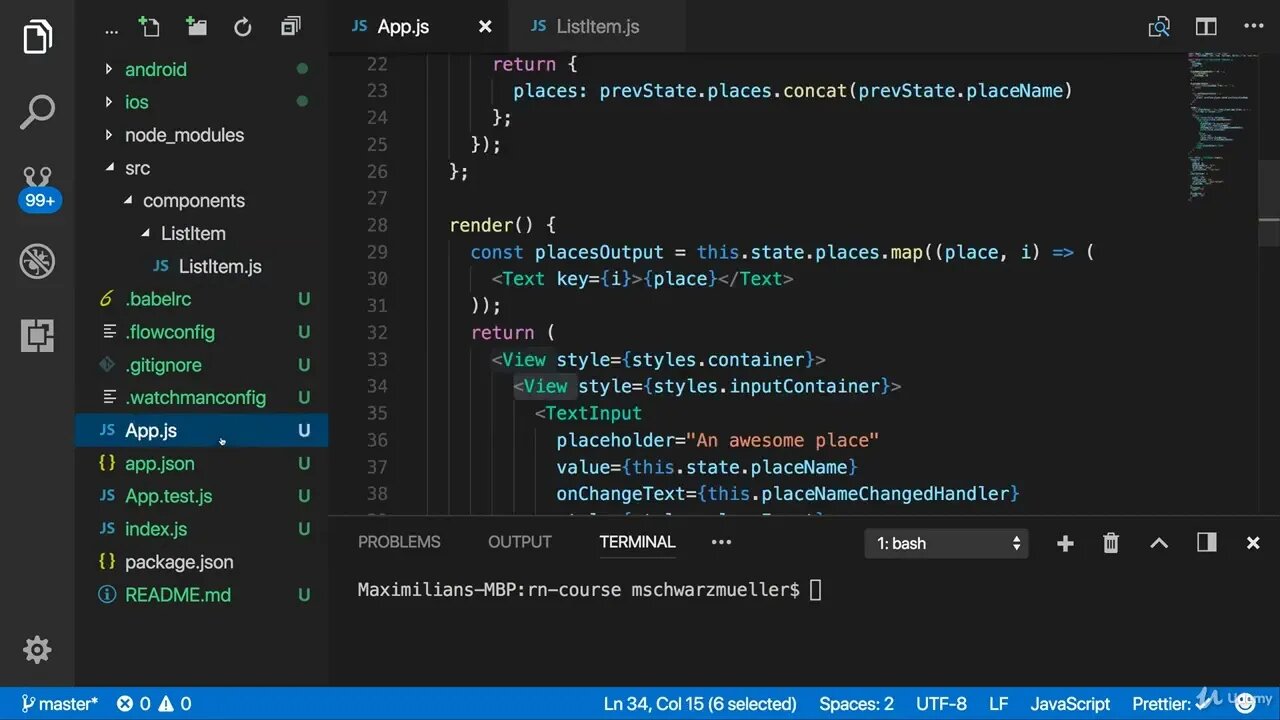Open the Extensions view in activity bar
The width and height of the screenshot is (1280, 720).
click(37, 336)
